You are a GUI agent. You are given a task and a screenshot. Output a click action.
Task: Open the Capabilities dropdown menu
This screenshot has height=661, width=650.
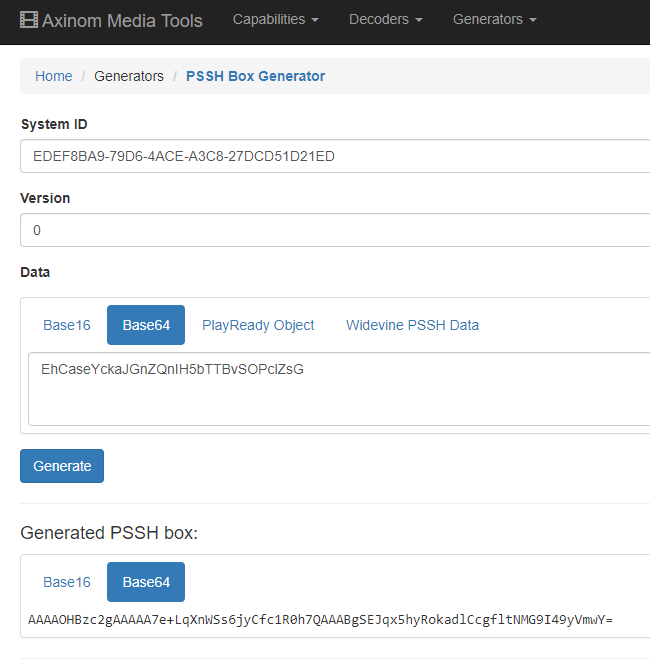(x=275, y=19)
